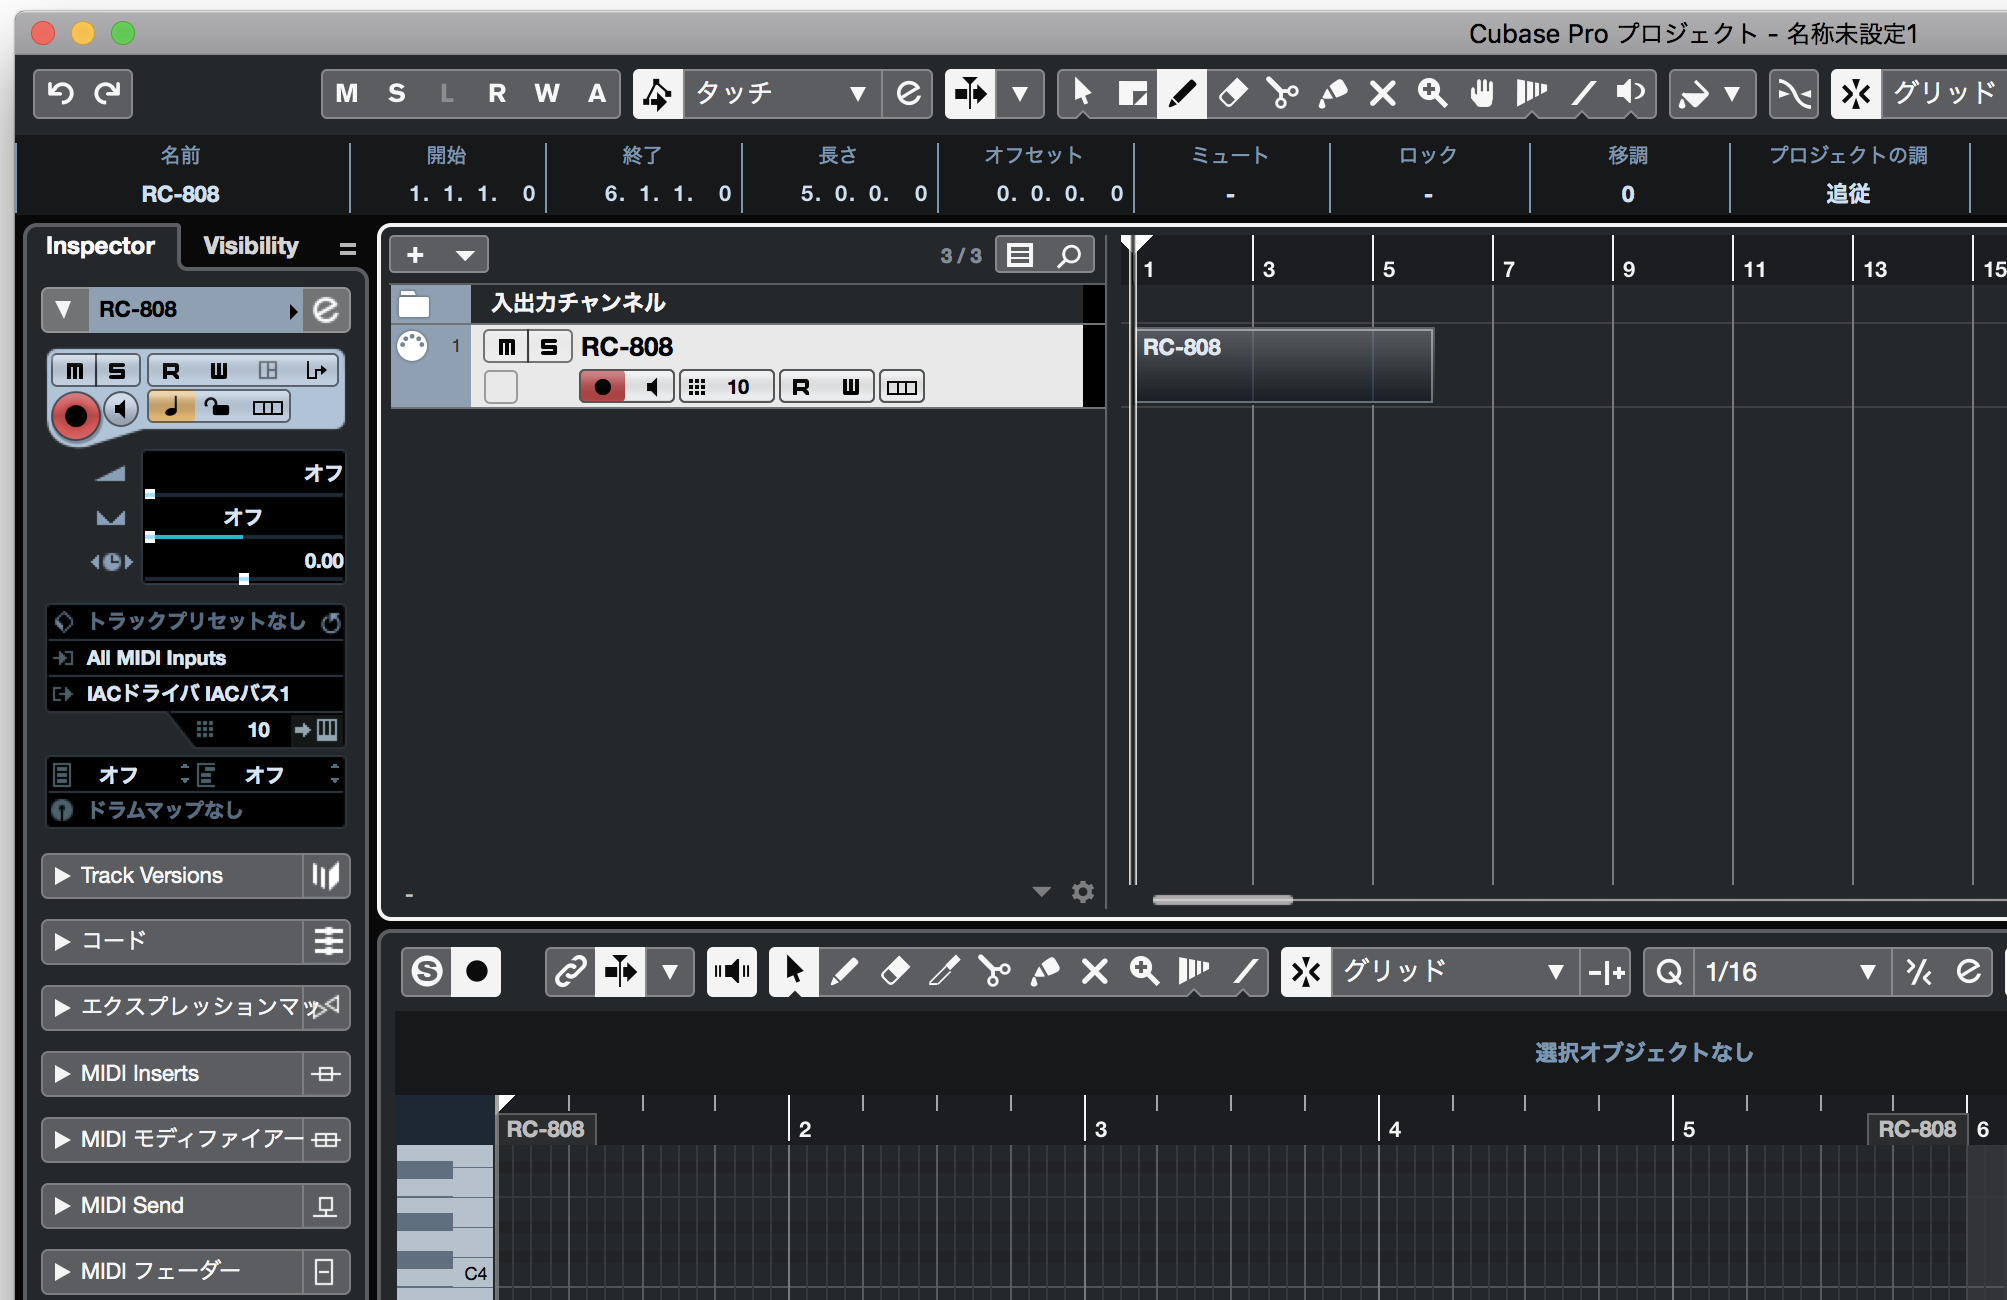Select the key editor Draw pencil tool

point(844,971)
